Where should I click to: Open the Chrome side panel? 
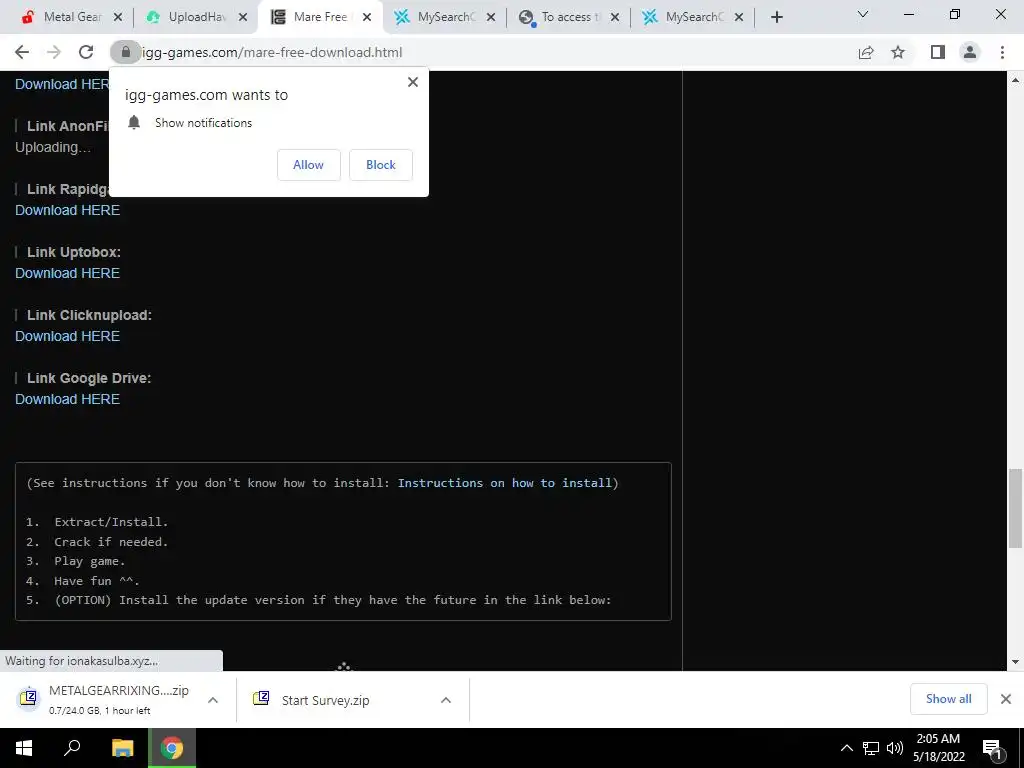pos(938,52)
